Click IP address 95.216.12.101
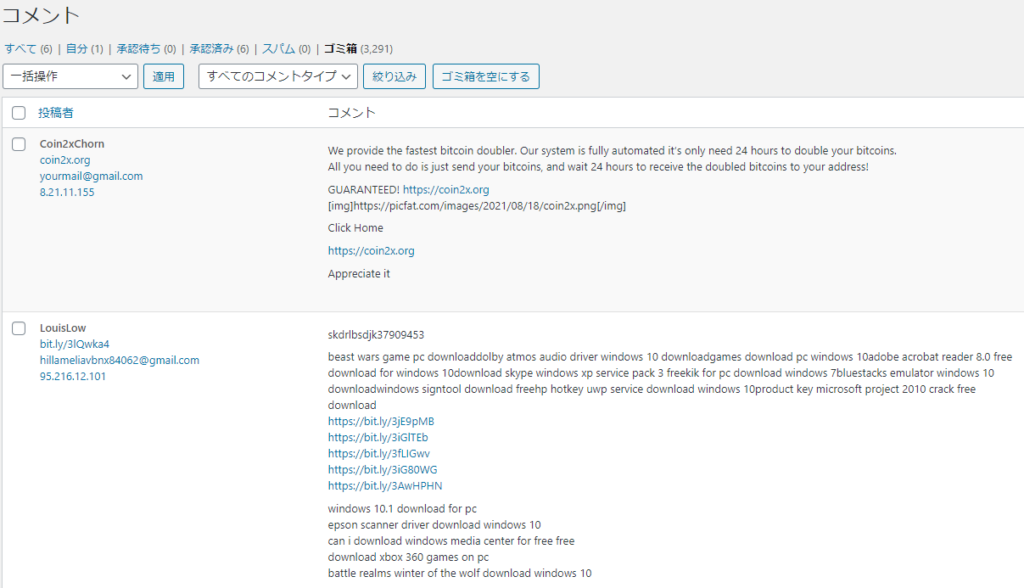Screen dimensions: 1024x588 point(72,377)
